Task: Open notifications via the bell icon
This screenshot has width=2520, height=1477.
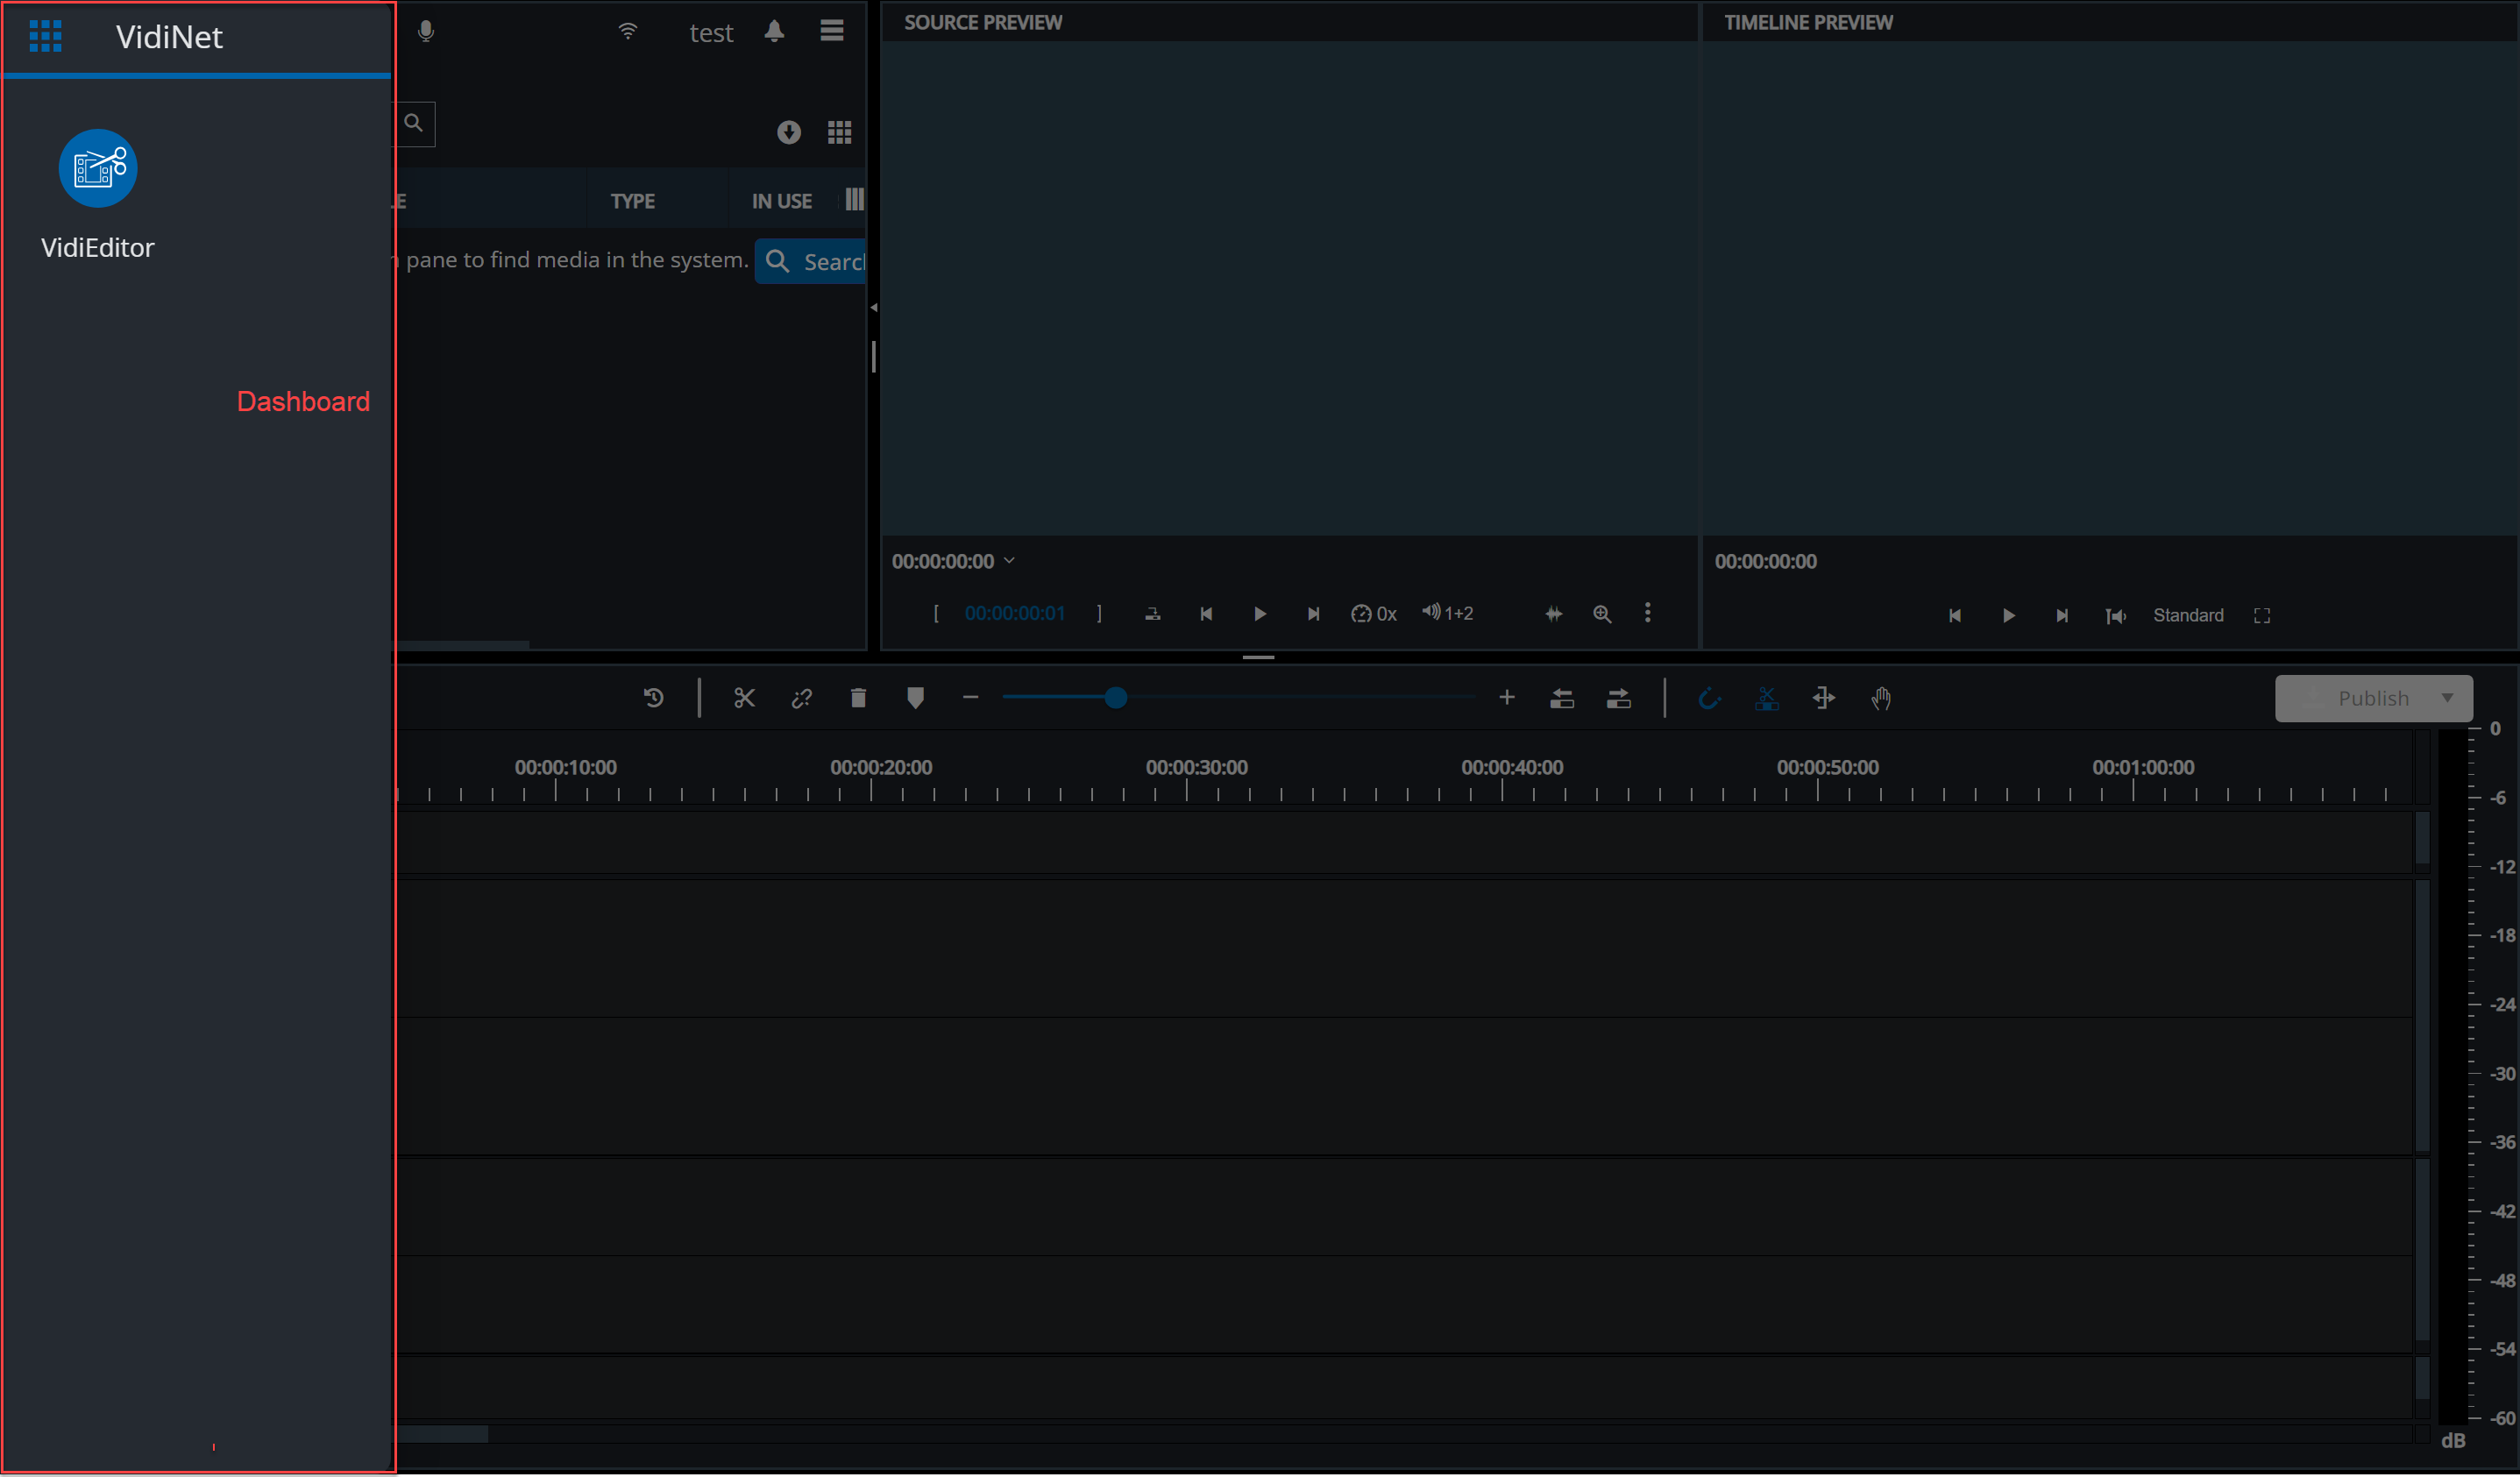Action: [x=775, y=31]
